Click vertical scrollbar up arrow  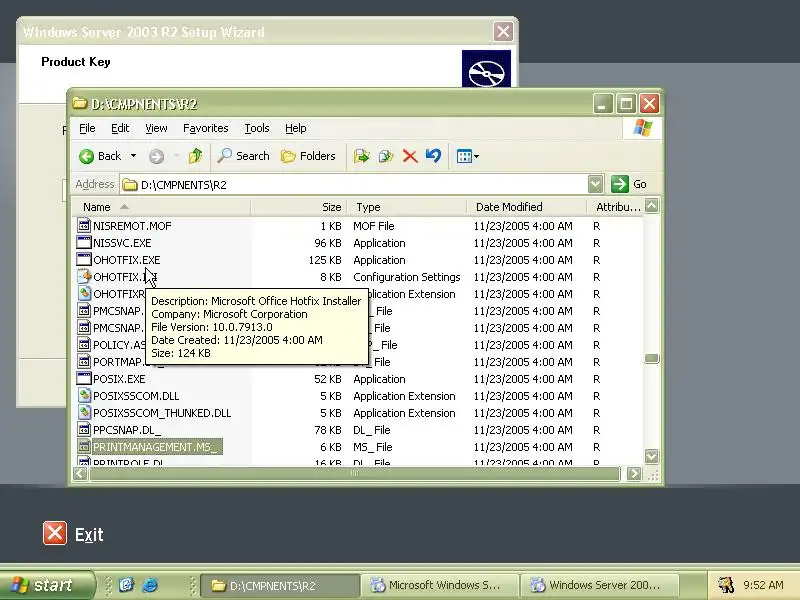pyautogui.click(x=652, y=206)
